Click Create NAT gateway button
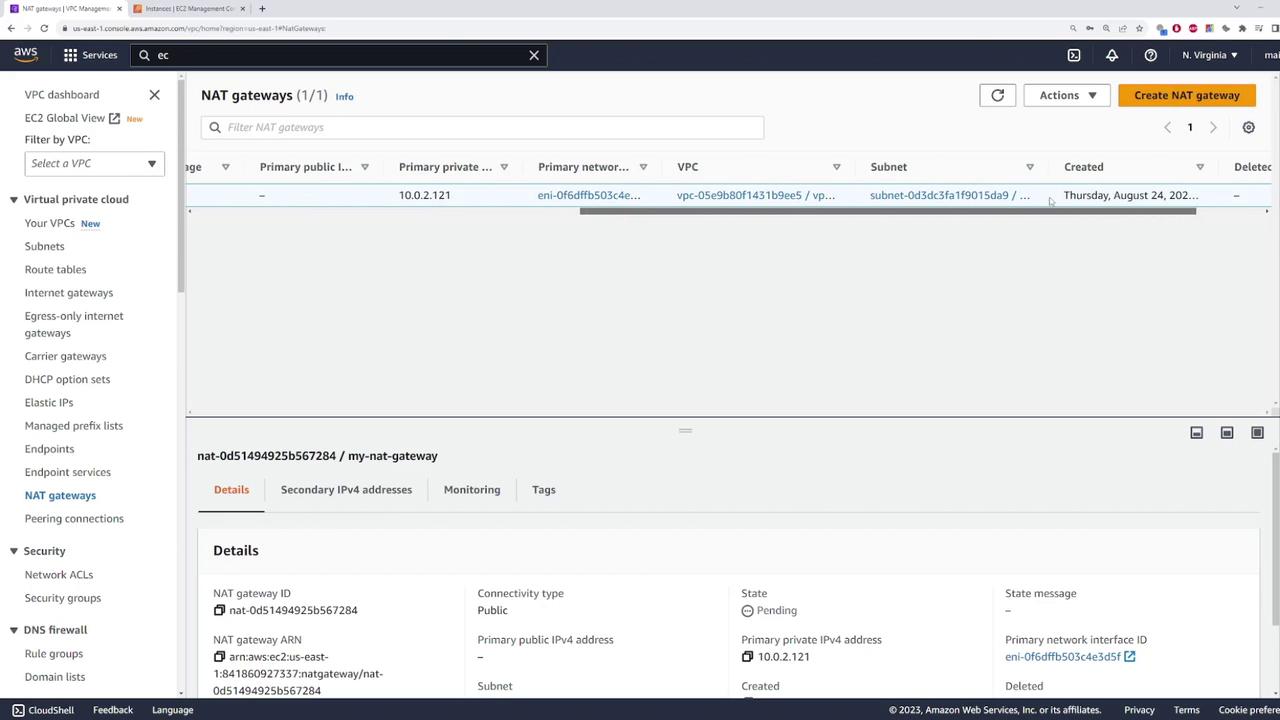1280x720 pixels. point(1187,95)
